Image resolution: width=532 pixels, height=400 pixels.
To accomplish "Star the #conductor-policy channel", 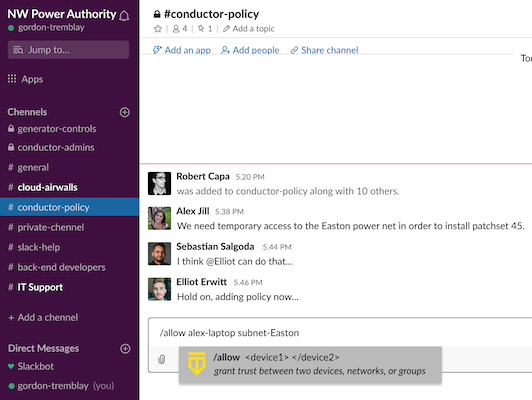I will tap(158, 29).
